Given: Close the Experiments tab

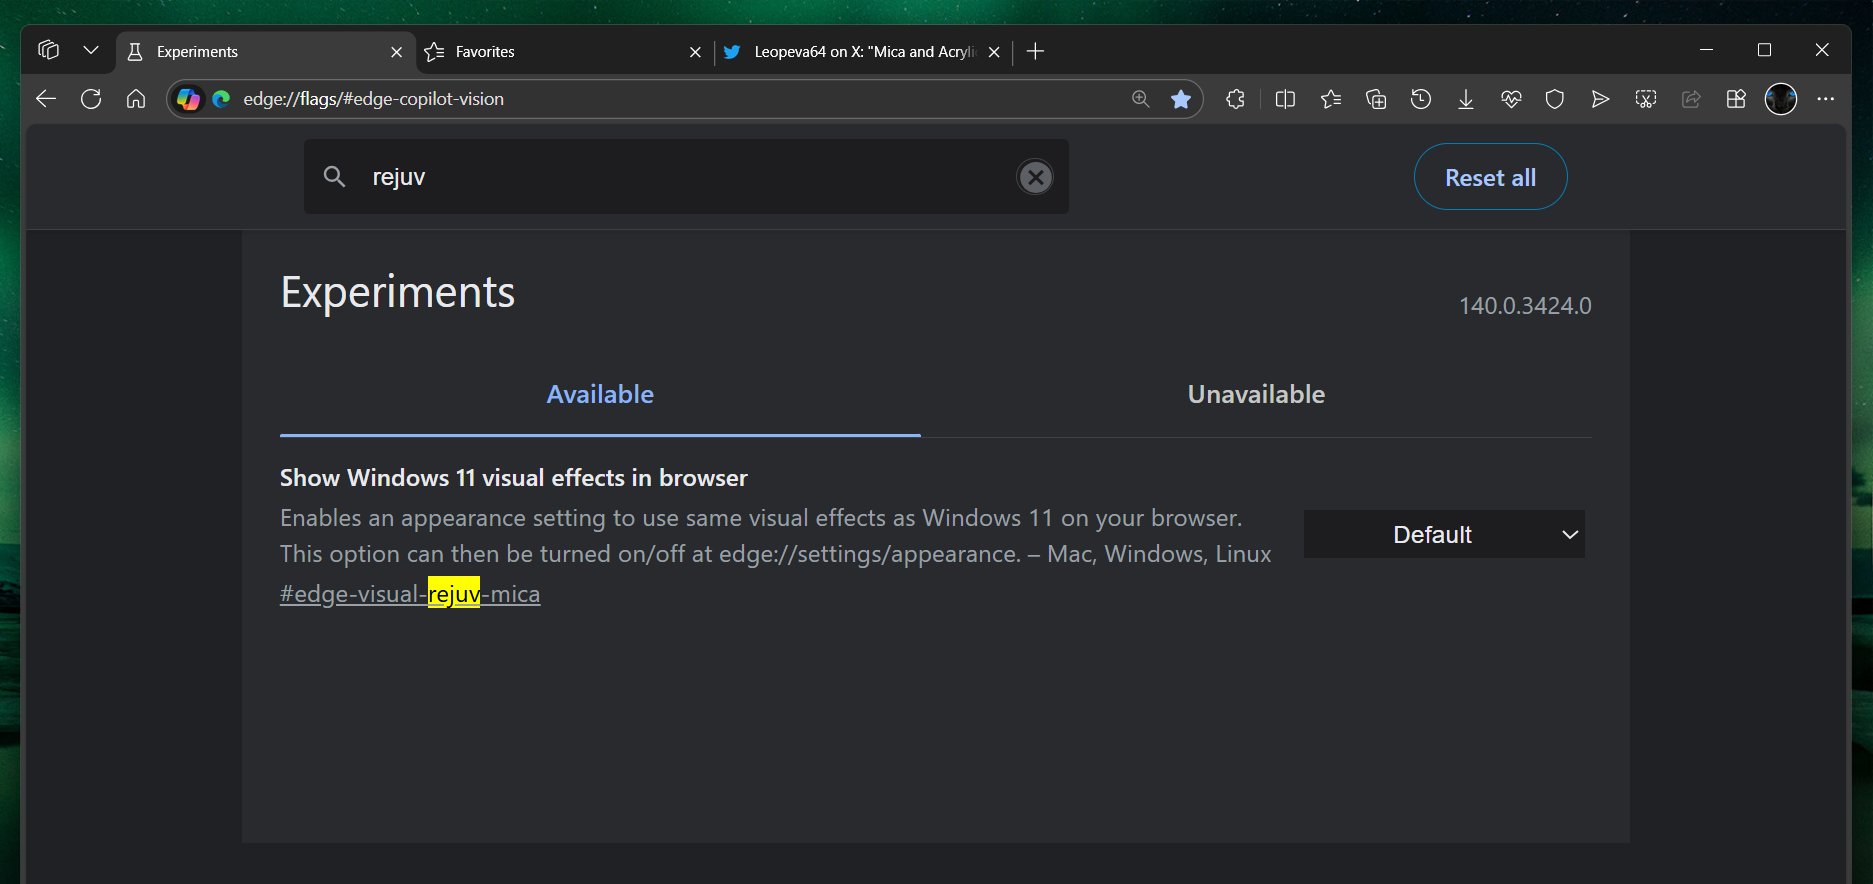Looking at the screenshot, I should pyautogui.click(x=397, y=52).
